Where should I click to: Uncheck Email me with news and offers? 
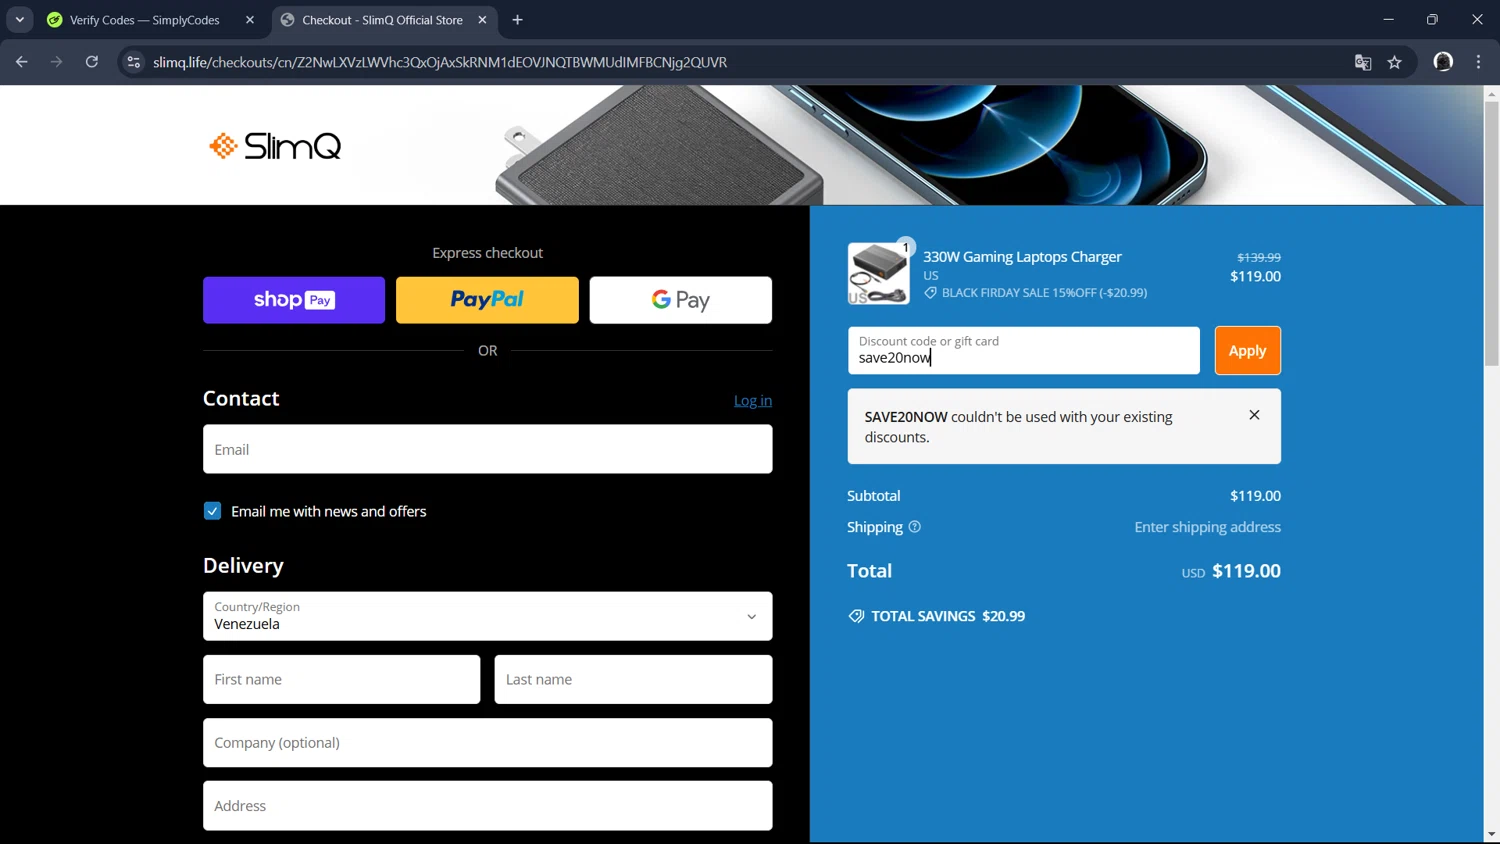(x=212, y=511)
